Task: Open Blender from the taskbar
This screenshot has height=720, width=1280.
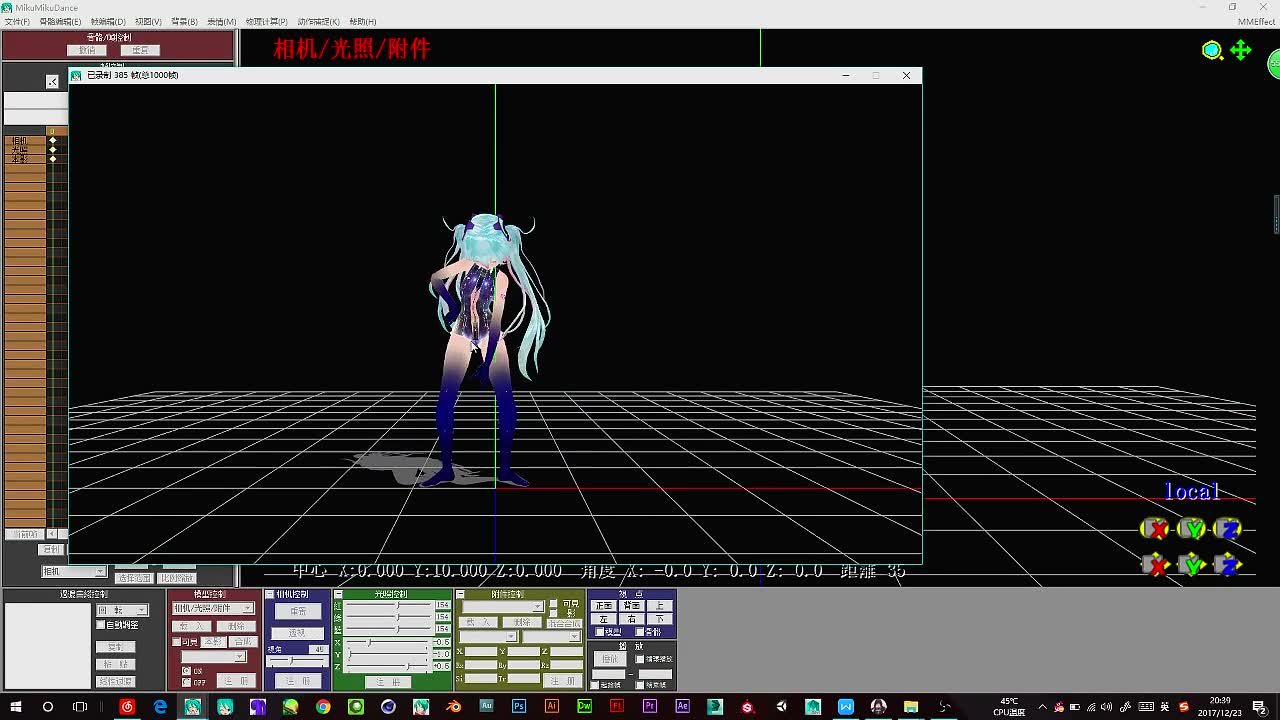Action: coord(453,707)
